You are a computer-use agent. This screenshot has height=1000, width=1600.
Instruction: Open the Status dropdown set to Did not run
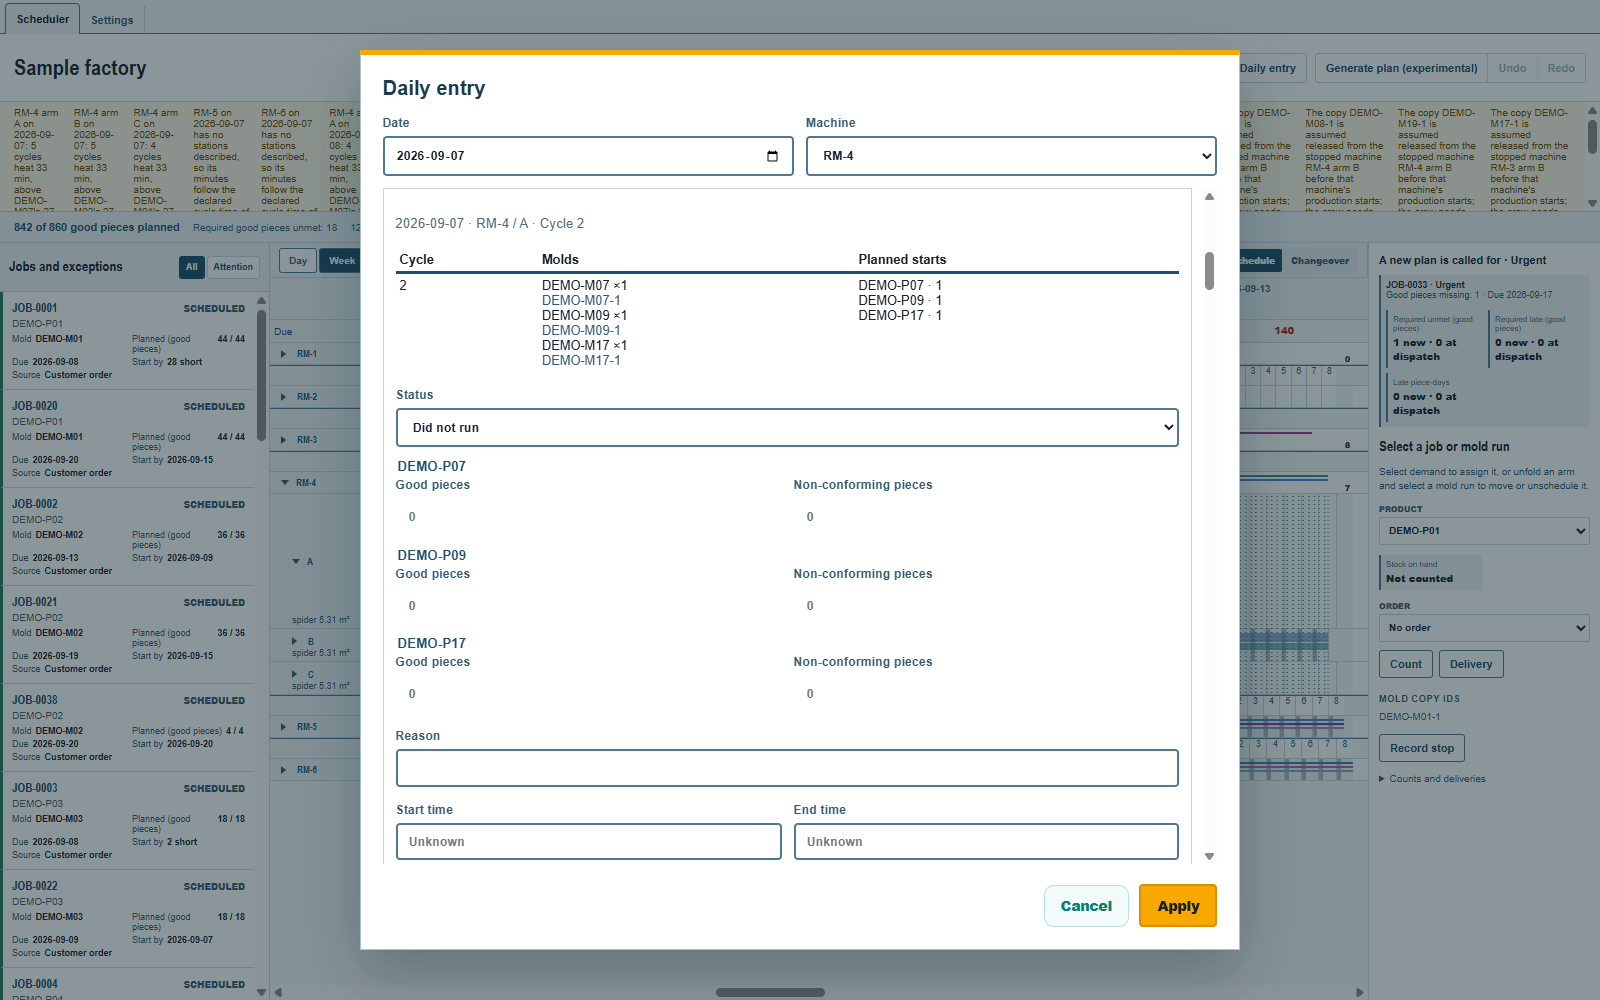coord(787,427)
